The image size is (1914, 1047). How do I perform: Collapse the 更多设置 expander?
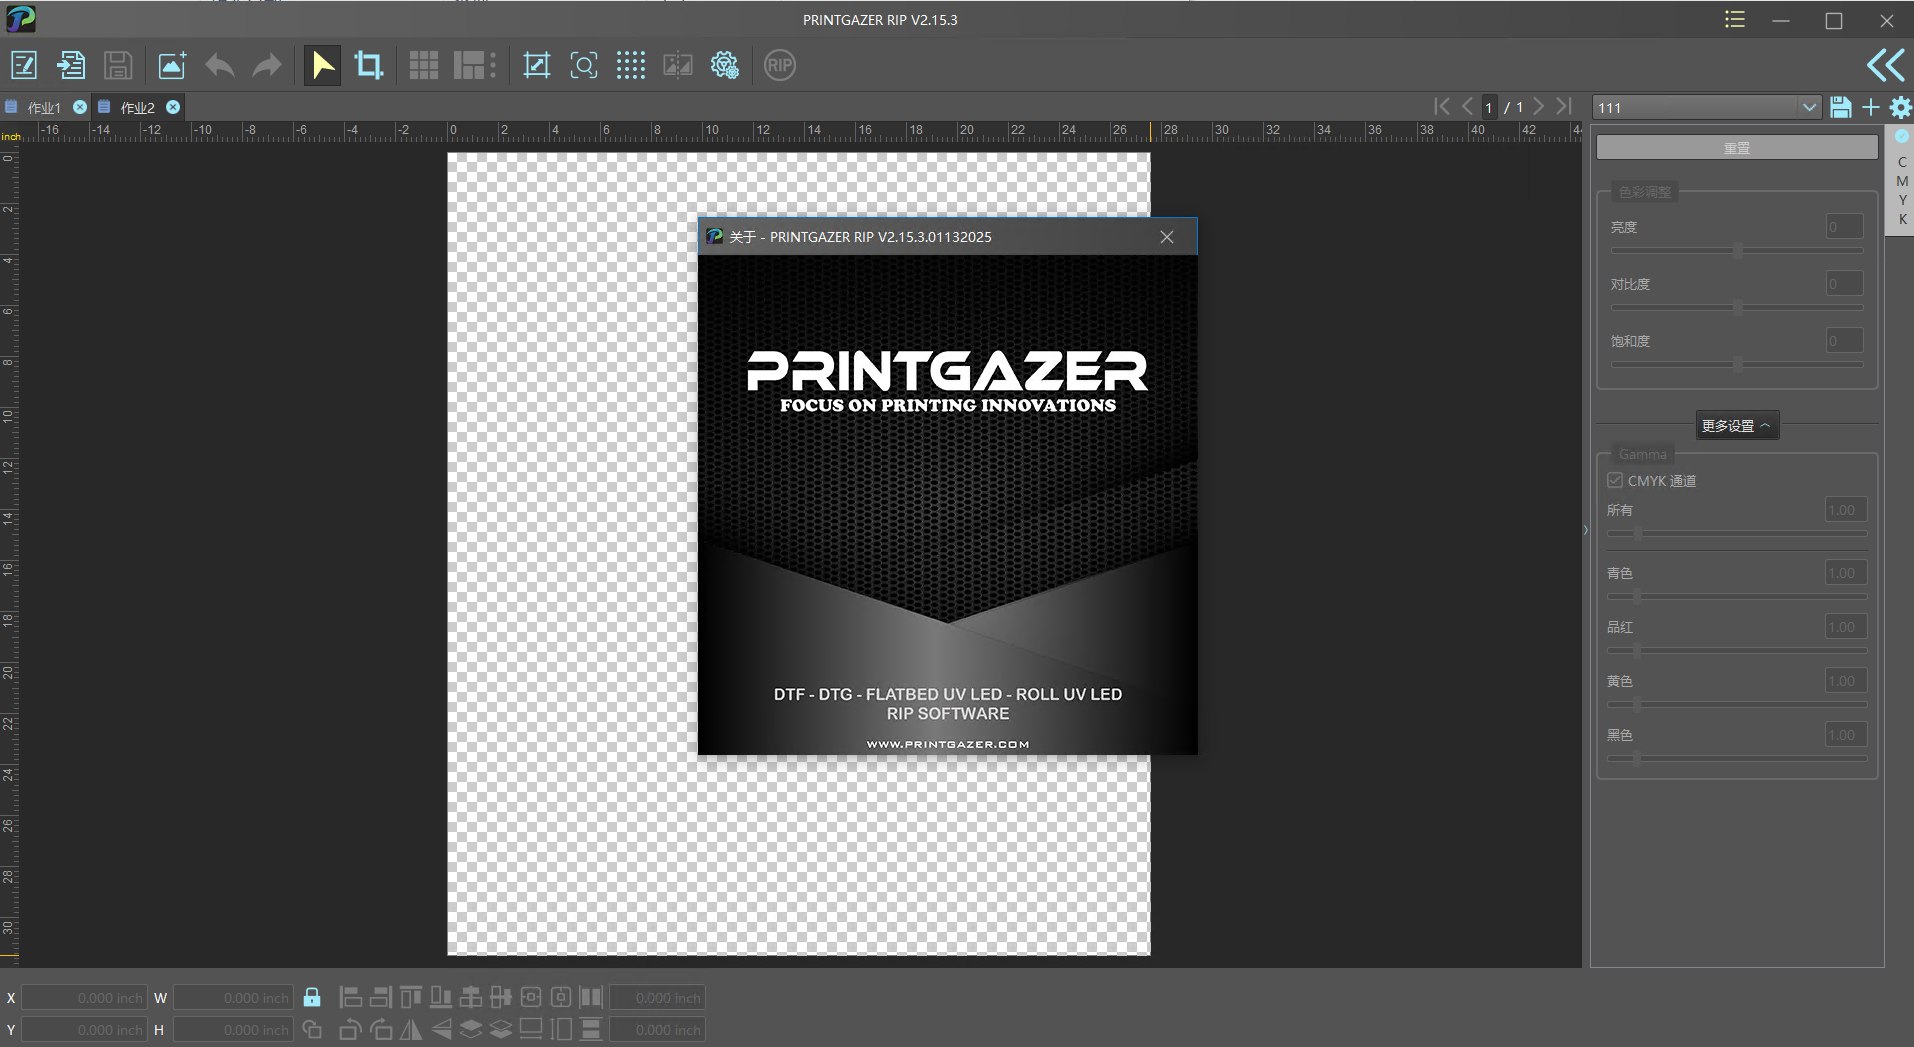click(1737, 426)
